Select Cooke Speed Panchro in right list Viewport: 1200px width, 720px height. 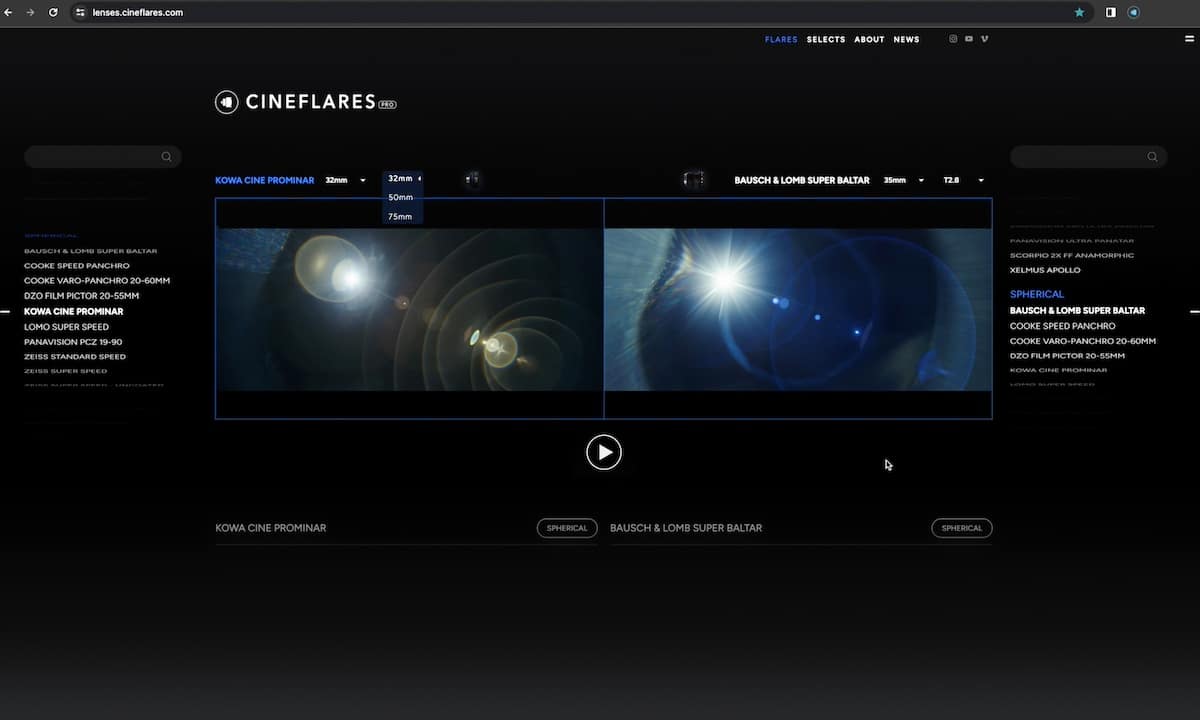1062,326
